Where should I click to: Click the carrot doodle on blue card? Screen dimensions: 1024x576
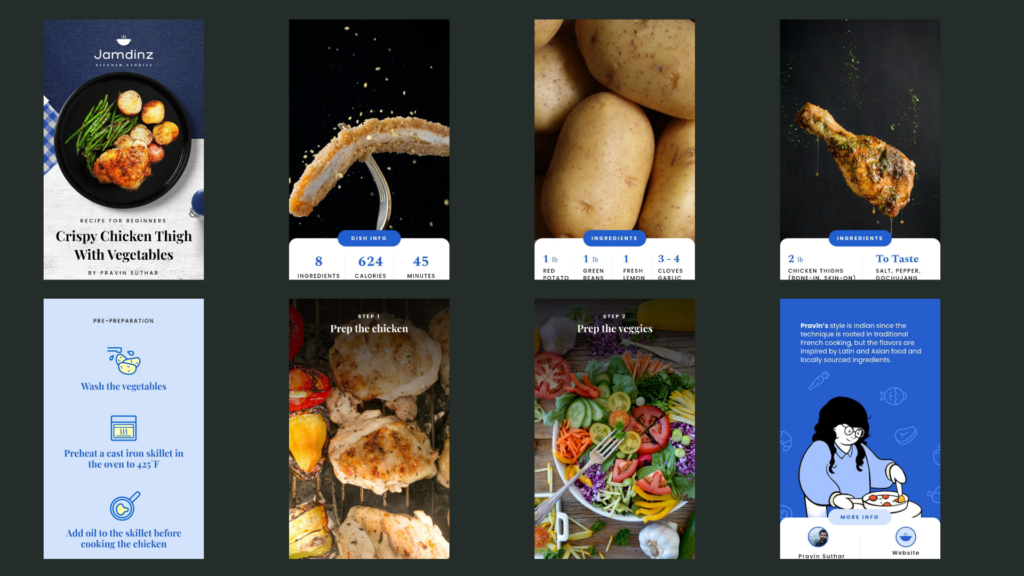[819, 380]
